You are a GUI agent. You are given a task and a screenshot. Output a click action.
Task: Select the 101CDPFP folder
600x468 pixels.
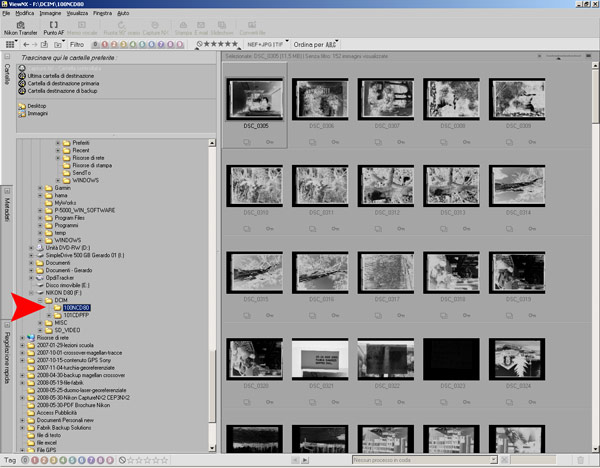(76, 314)
